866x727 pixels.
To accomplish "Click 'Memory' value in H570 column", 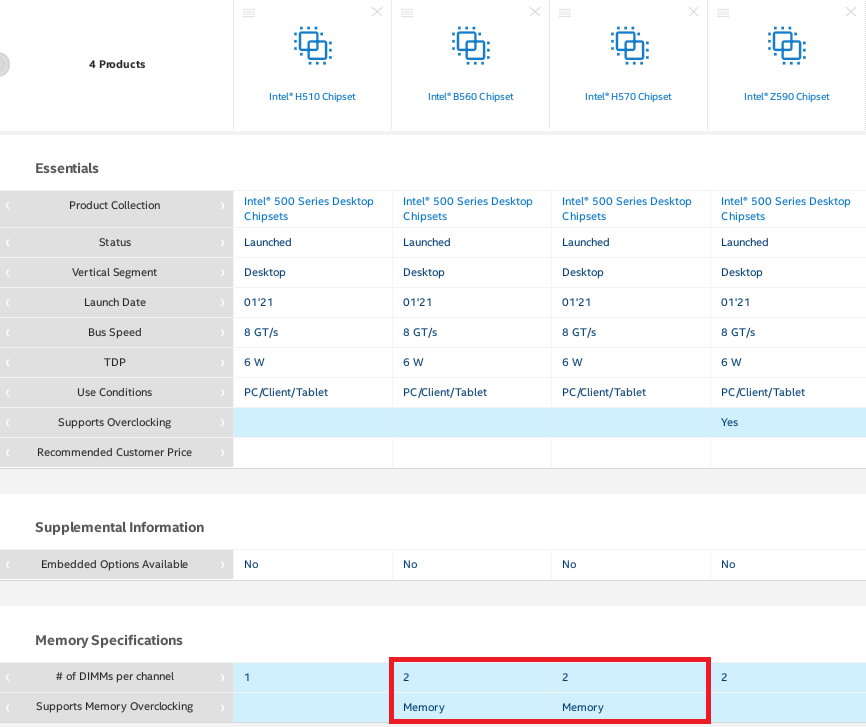I will click(x=583, y=707).
